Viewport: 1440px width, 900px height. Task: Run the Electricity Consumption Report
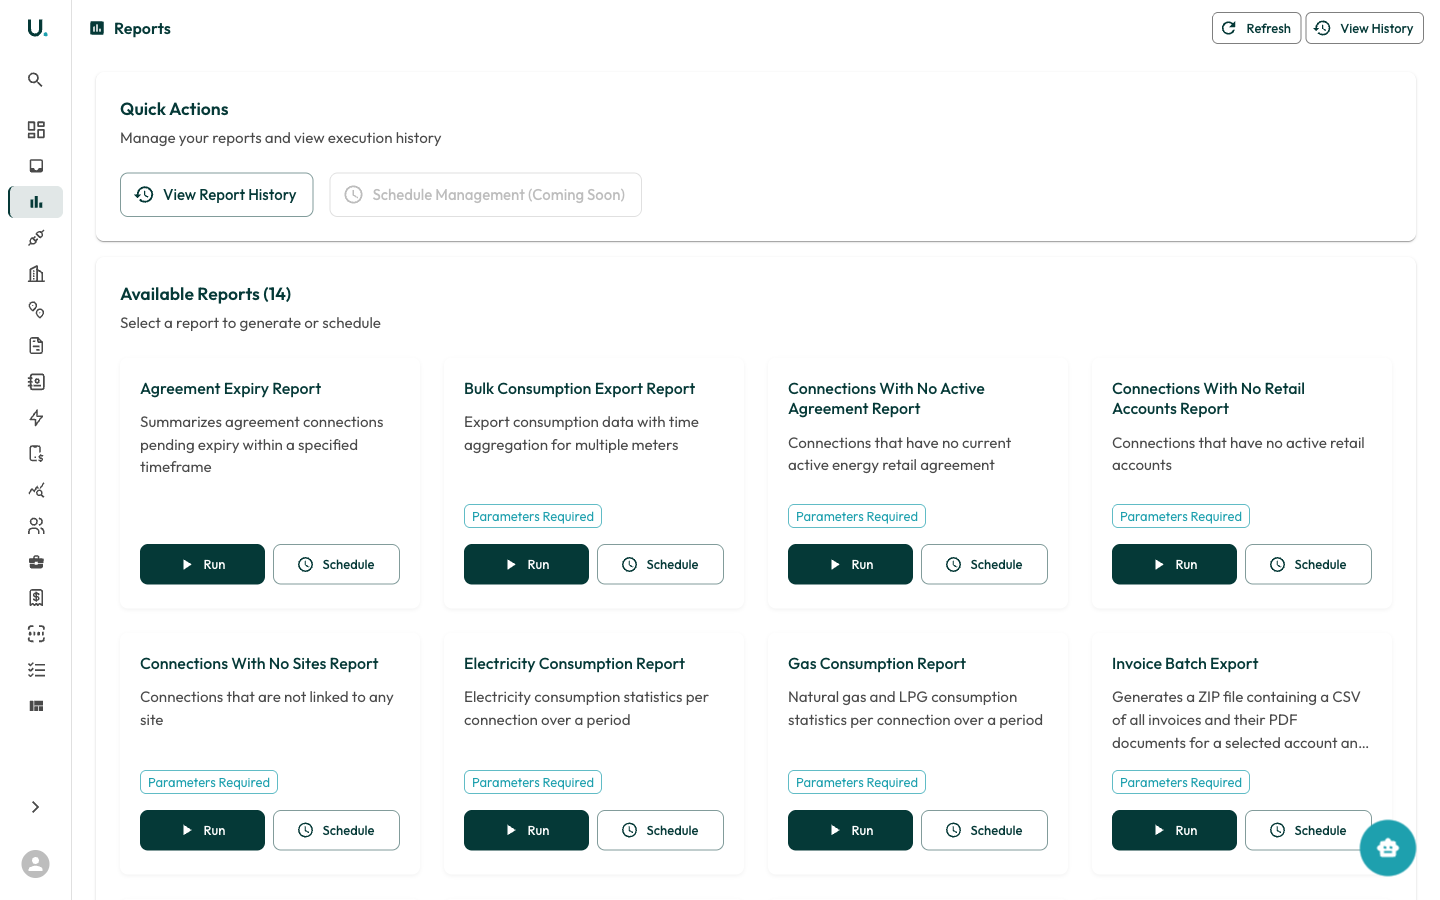coord(526,830)
